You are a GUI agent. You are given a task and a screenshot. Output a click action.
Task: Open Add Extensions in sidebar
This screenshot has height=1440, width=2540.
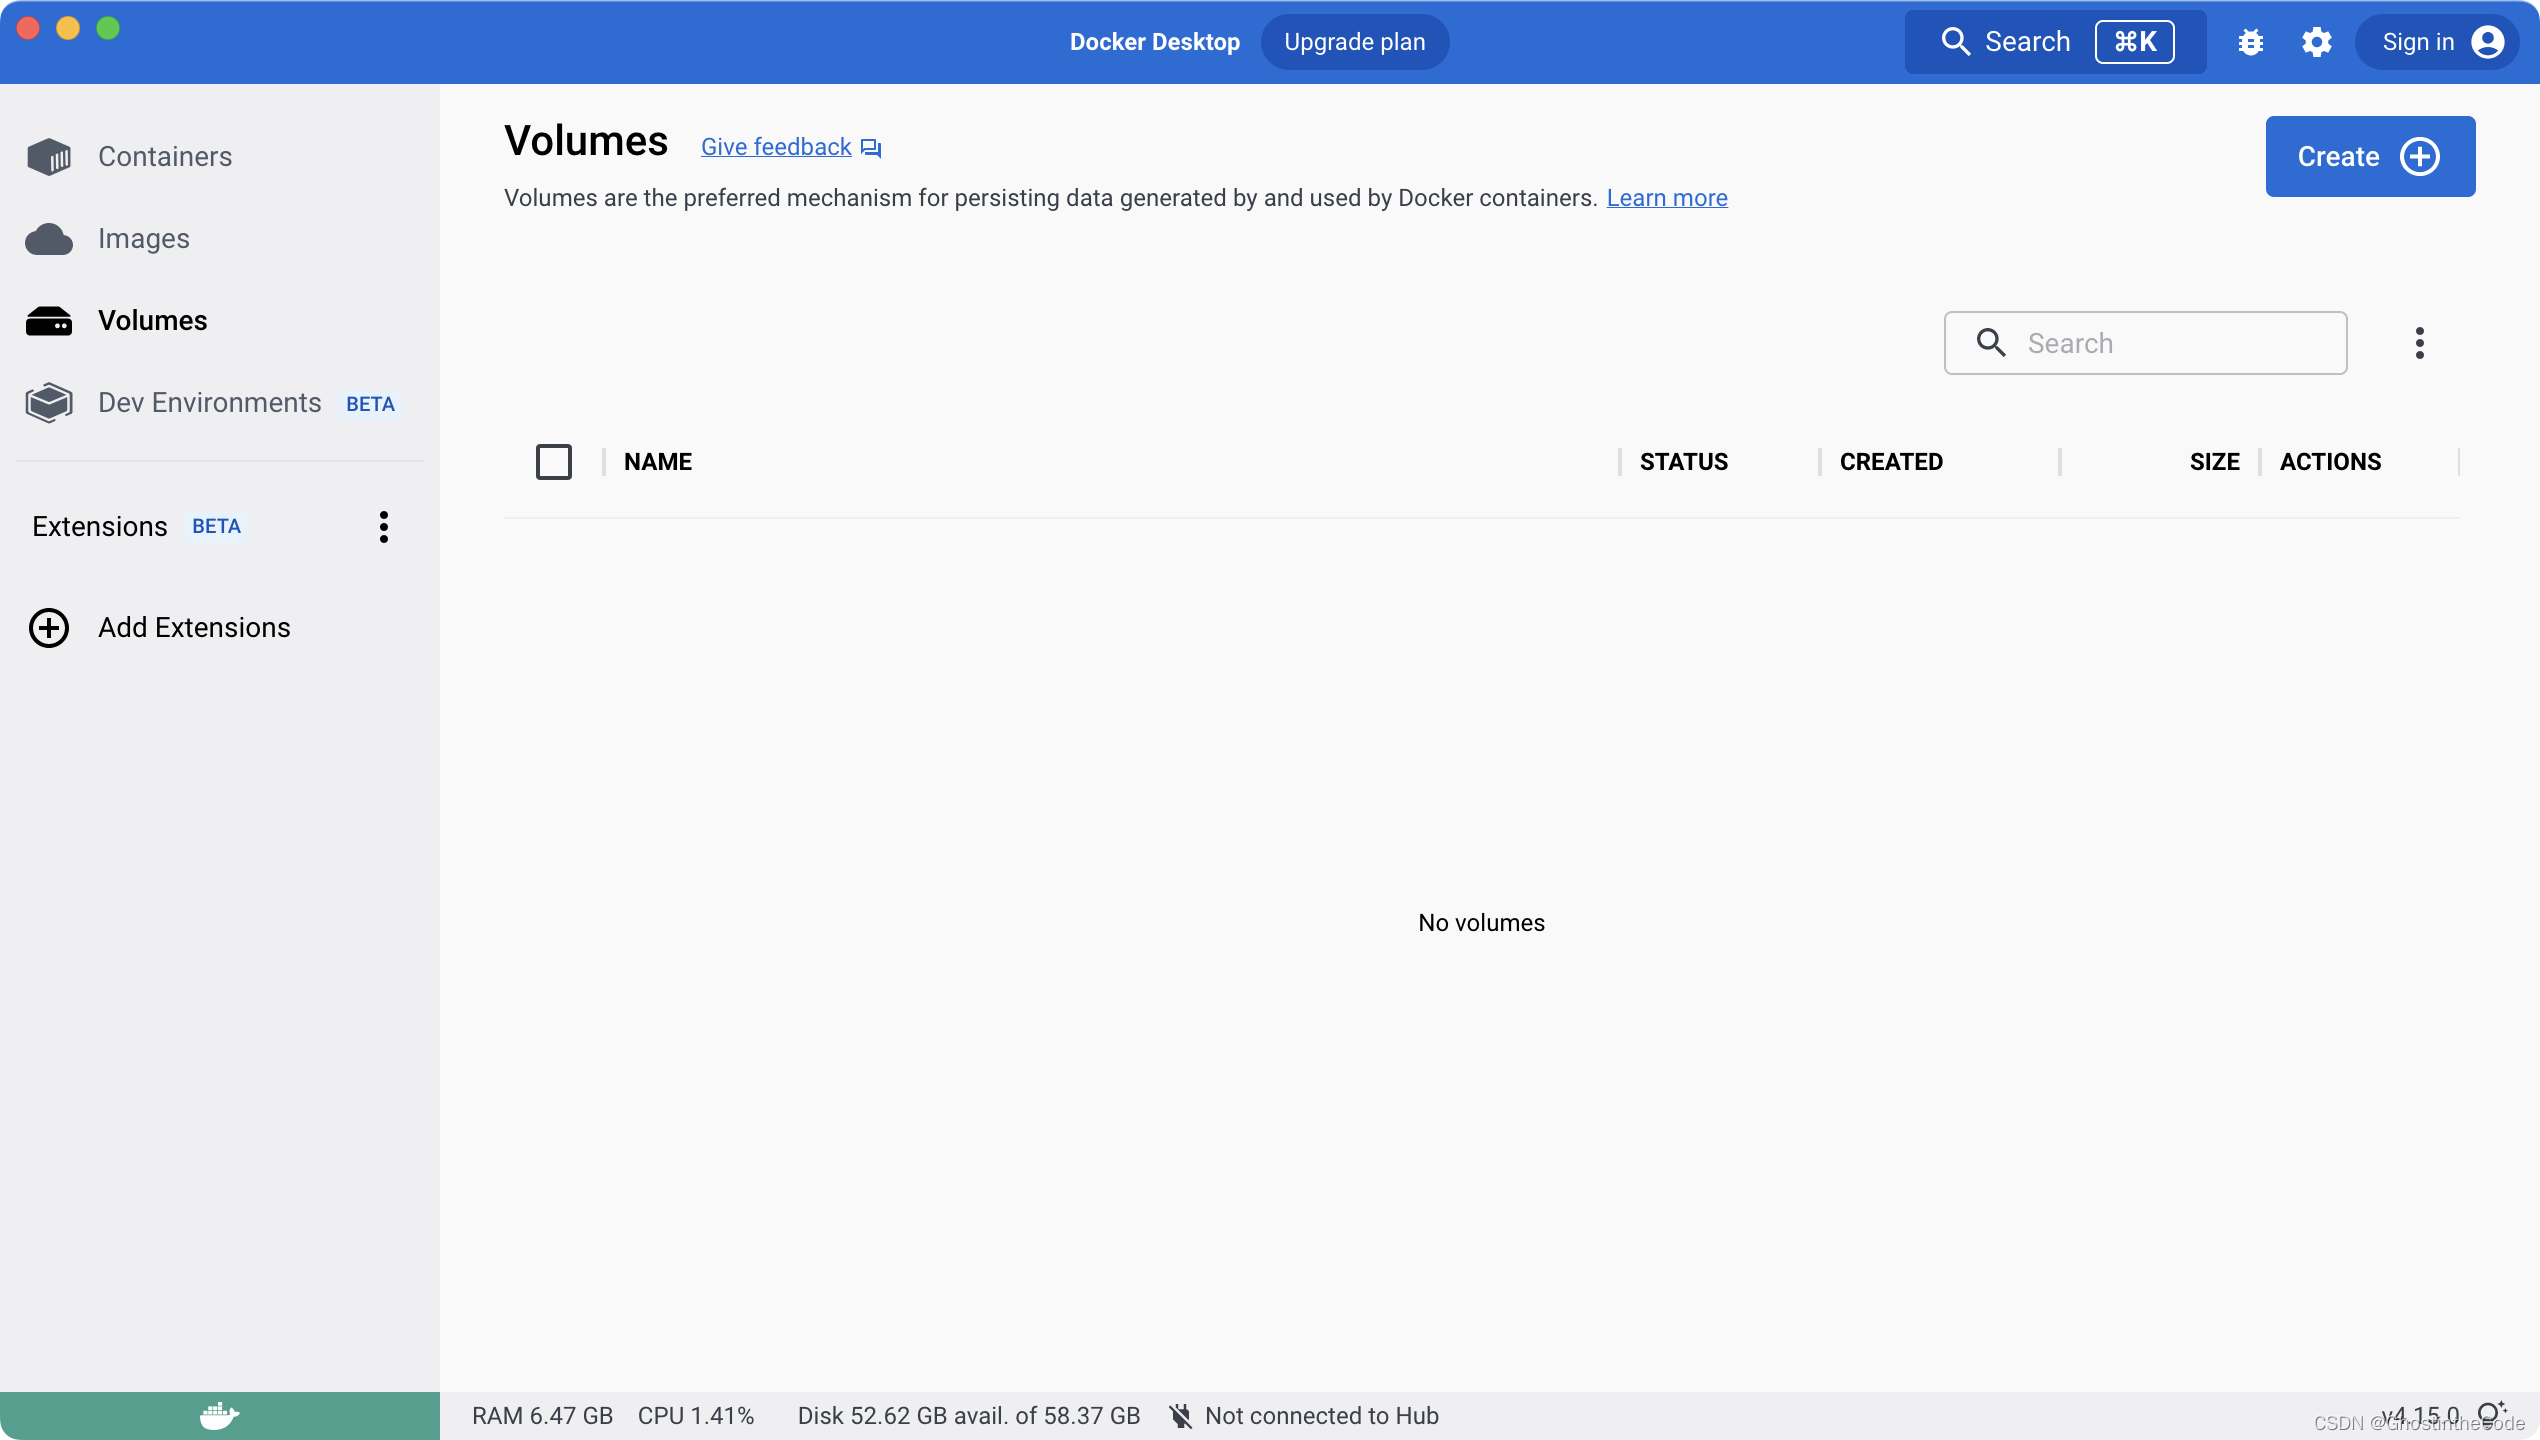click(194, 628)
